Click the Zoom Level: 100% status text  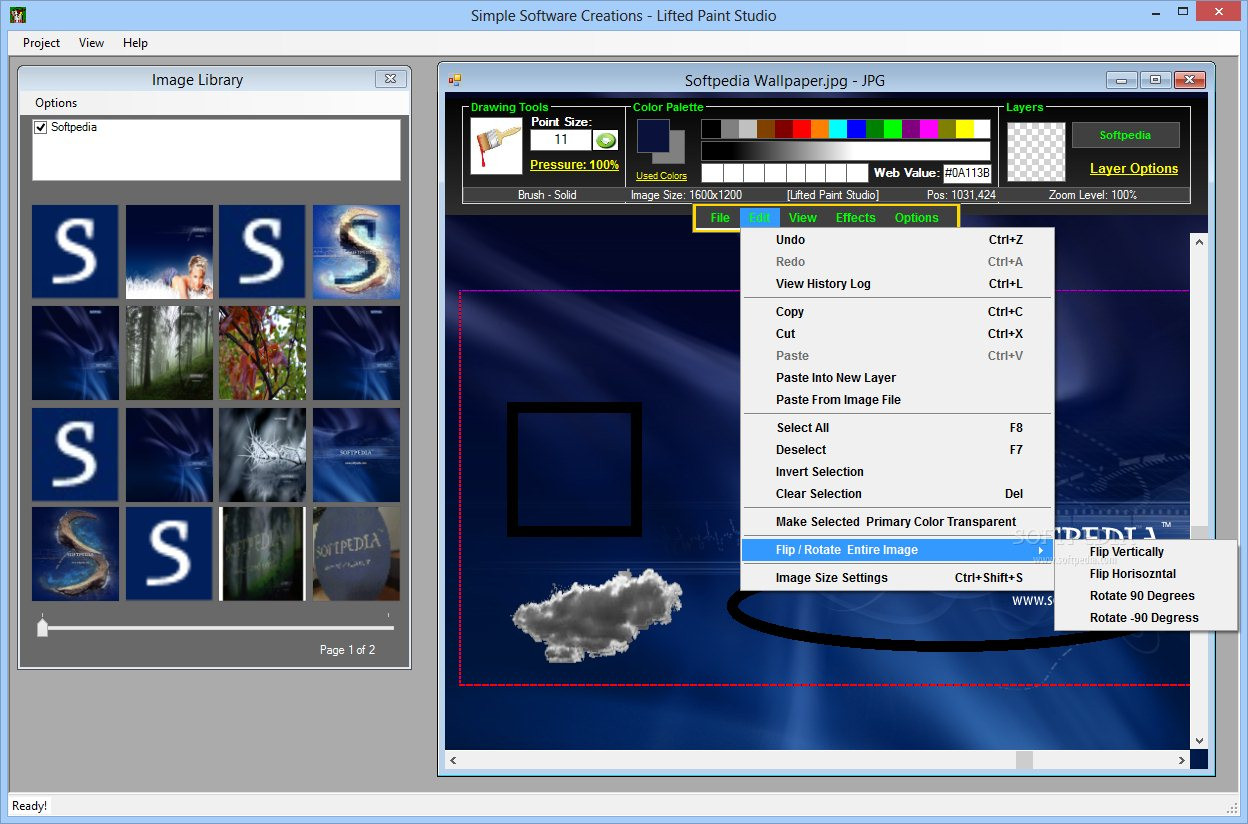[1093, 195]
